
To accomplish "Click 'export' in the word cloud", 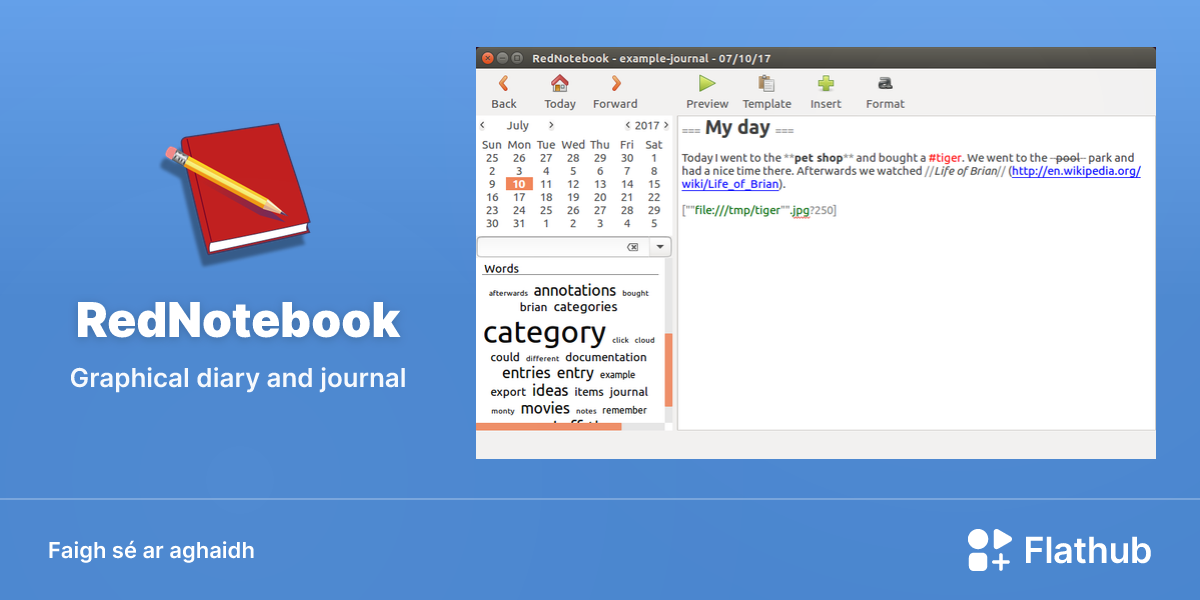I will (508, 392).
